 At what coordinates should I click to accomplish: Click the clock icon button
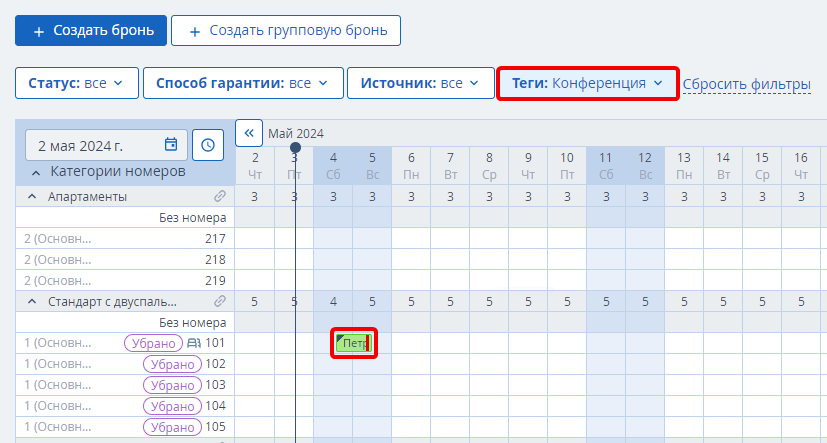pyautogui.click(x=208, y=145)
